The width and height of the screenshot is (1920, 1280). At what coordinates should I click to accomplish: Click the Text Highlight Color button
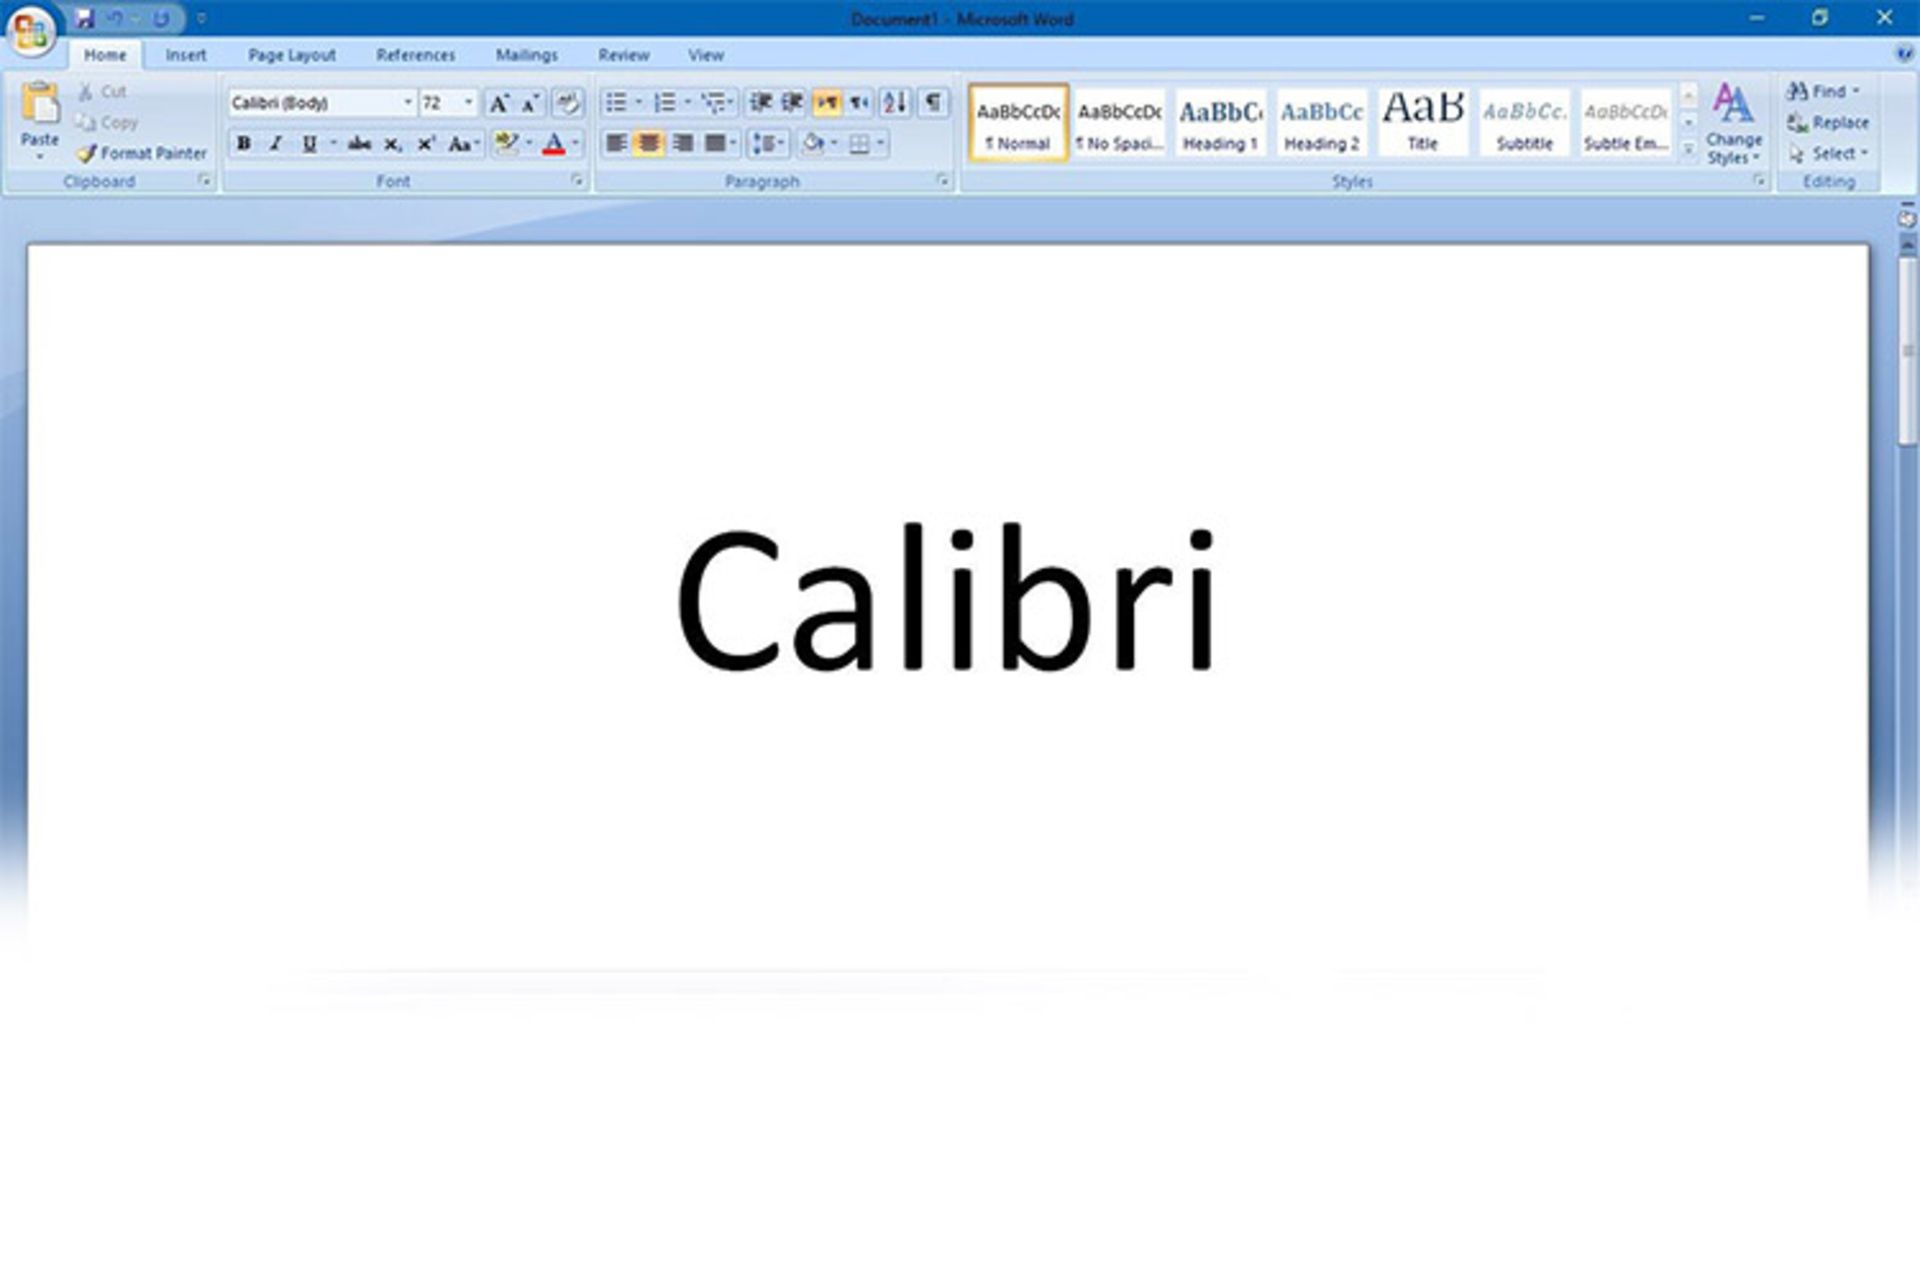click(507, 144)
